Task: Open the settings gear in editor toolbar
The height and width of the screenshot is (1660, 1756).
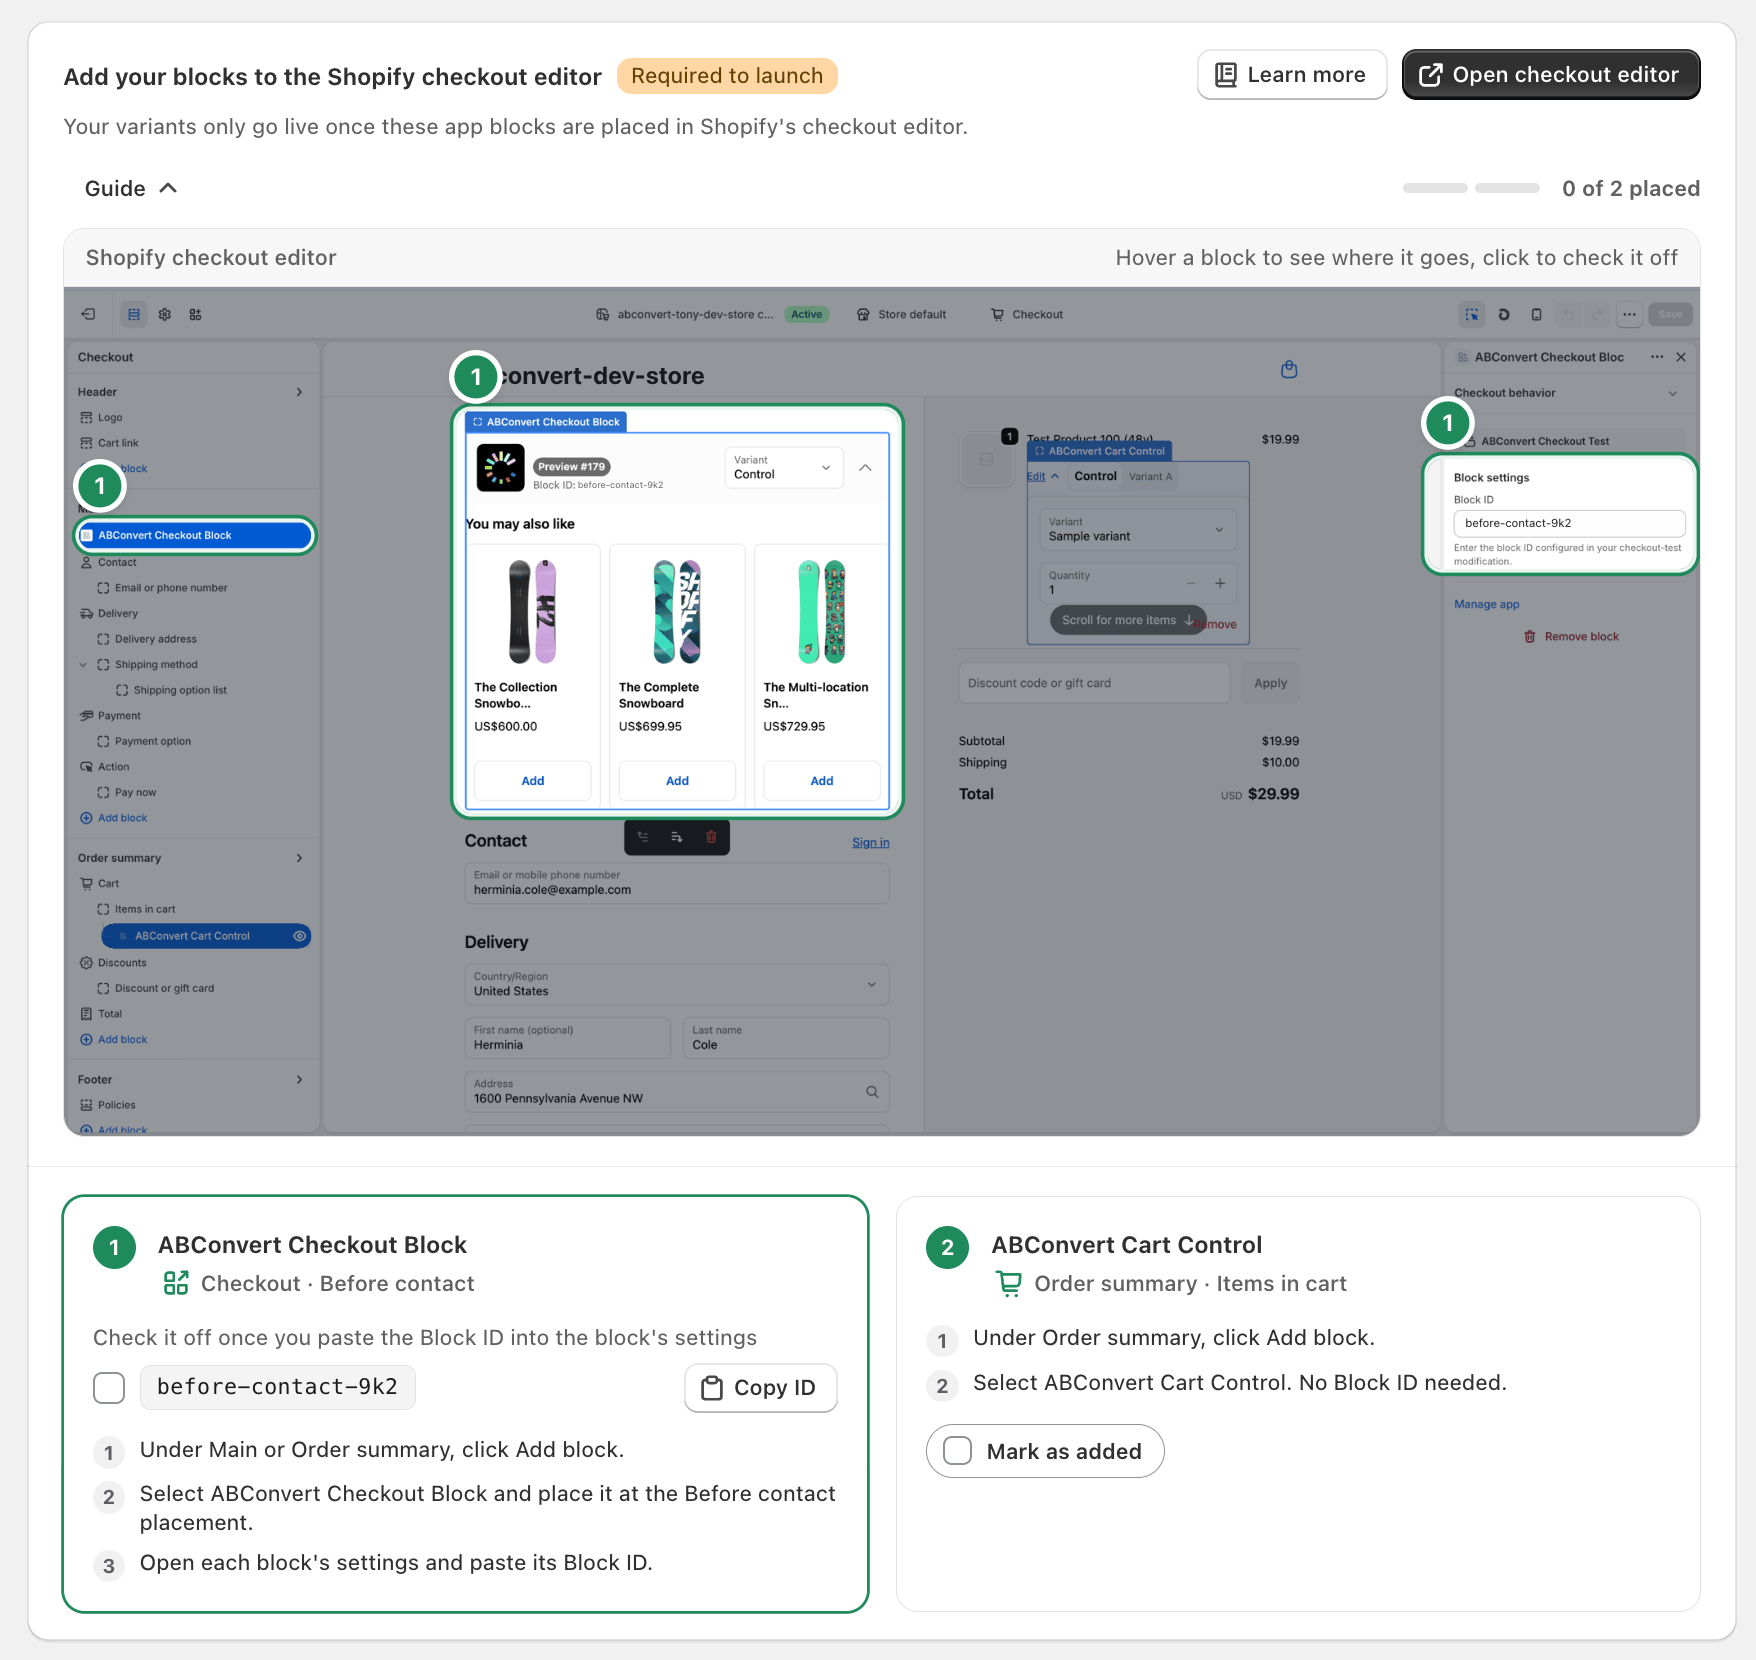Action: (165, 314)
